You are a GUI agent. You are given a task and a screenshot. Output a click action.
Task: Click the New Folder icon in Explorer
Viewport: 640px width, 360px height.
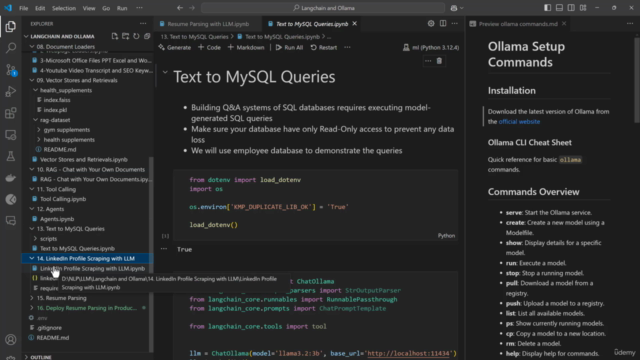coord(125,36)
